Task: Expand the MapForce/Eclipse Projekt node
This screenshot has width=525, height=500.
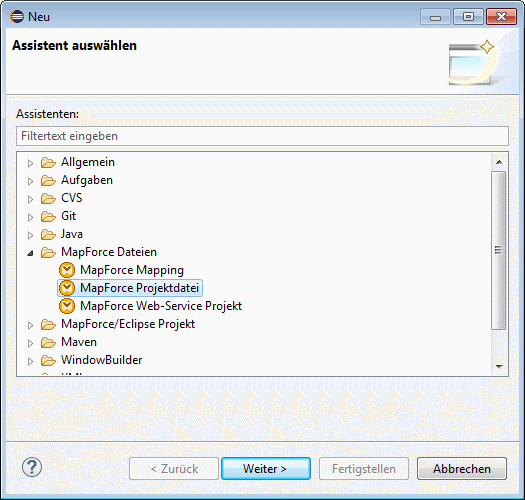Action: pyautogui.click(x=30, y=325)
